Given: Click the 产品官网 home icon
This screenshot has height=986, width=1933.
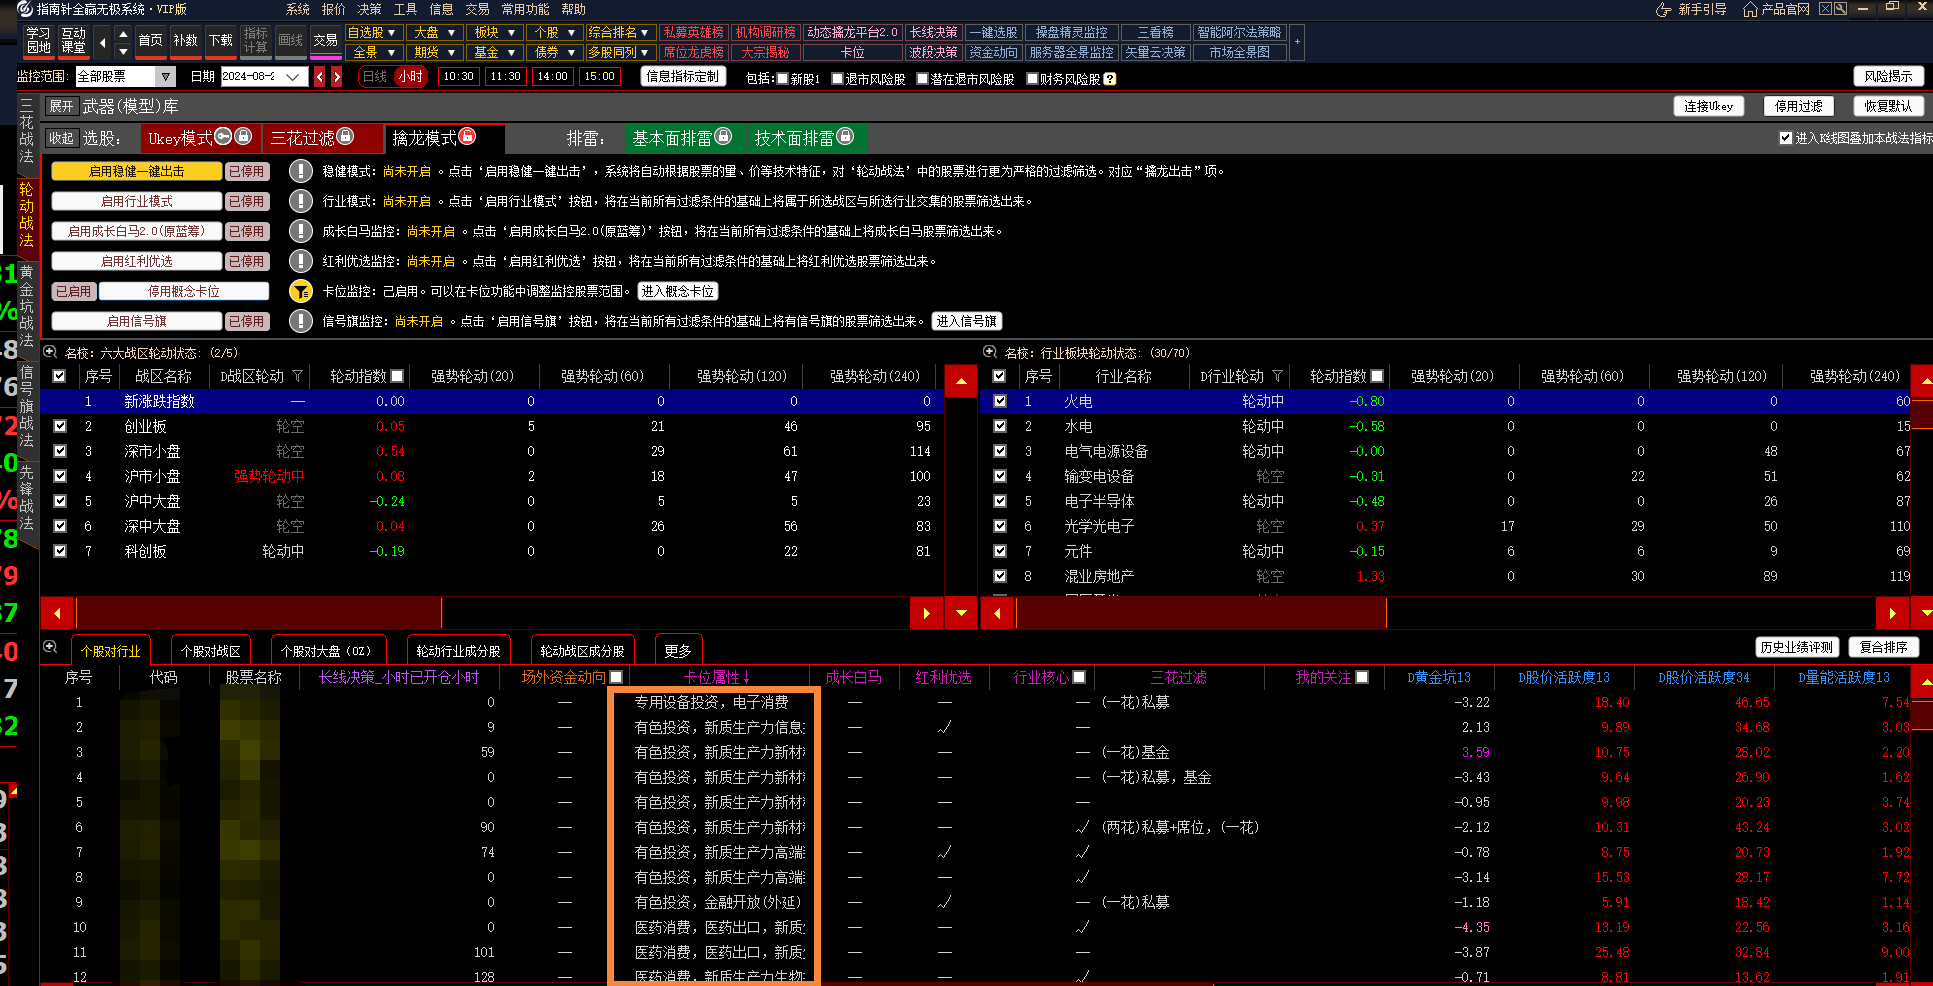Looking at the screenshot, I should 1749,9.
